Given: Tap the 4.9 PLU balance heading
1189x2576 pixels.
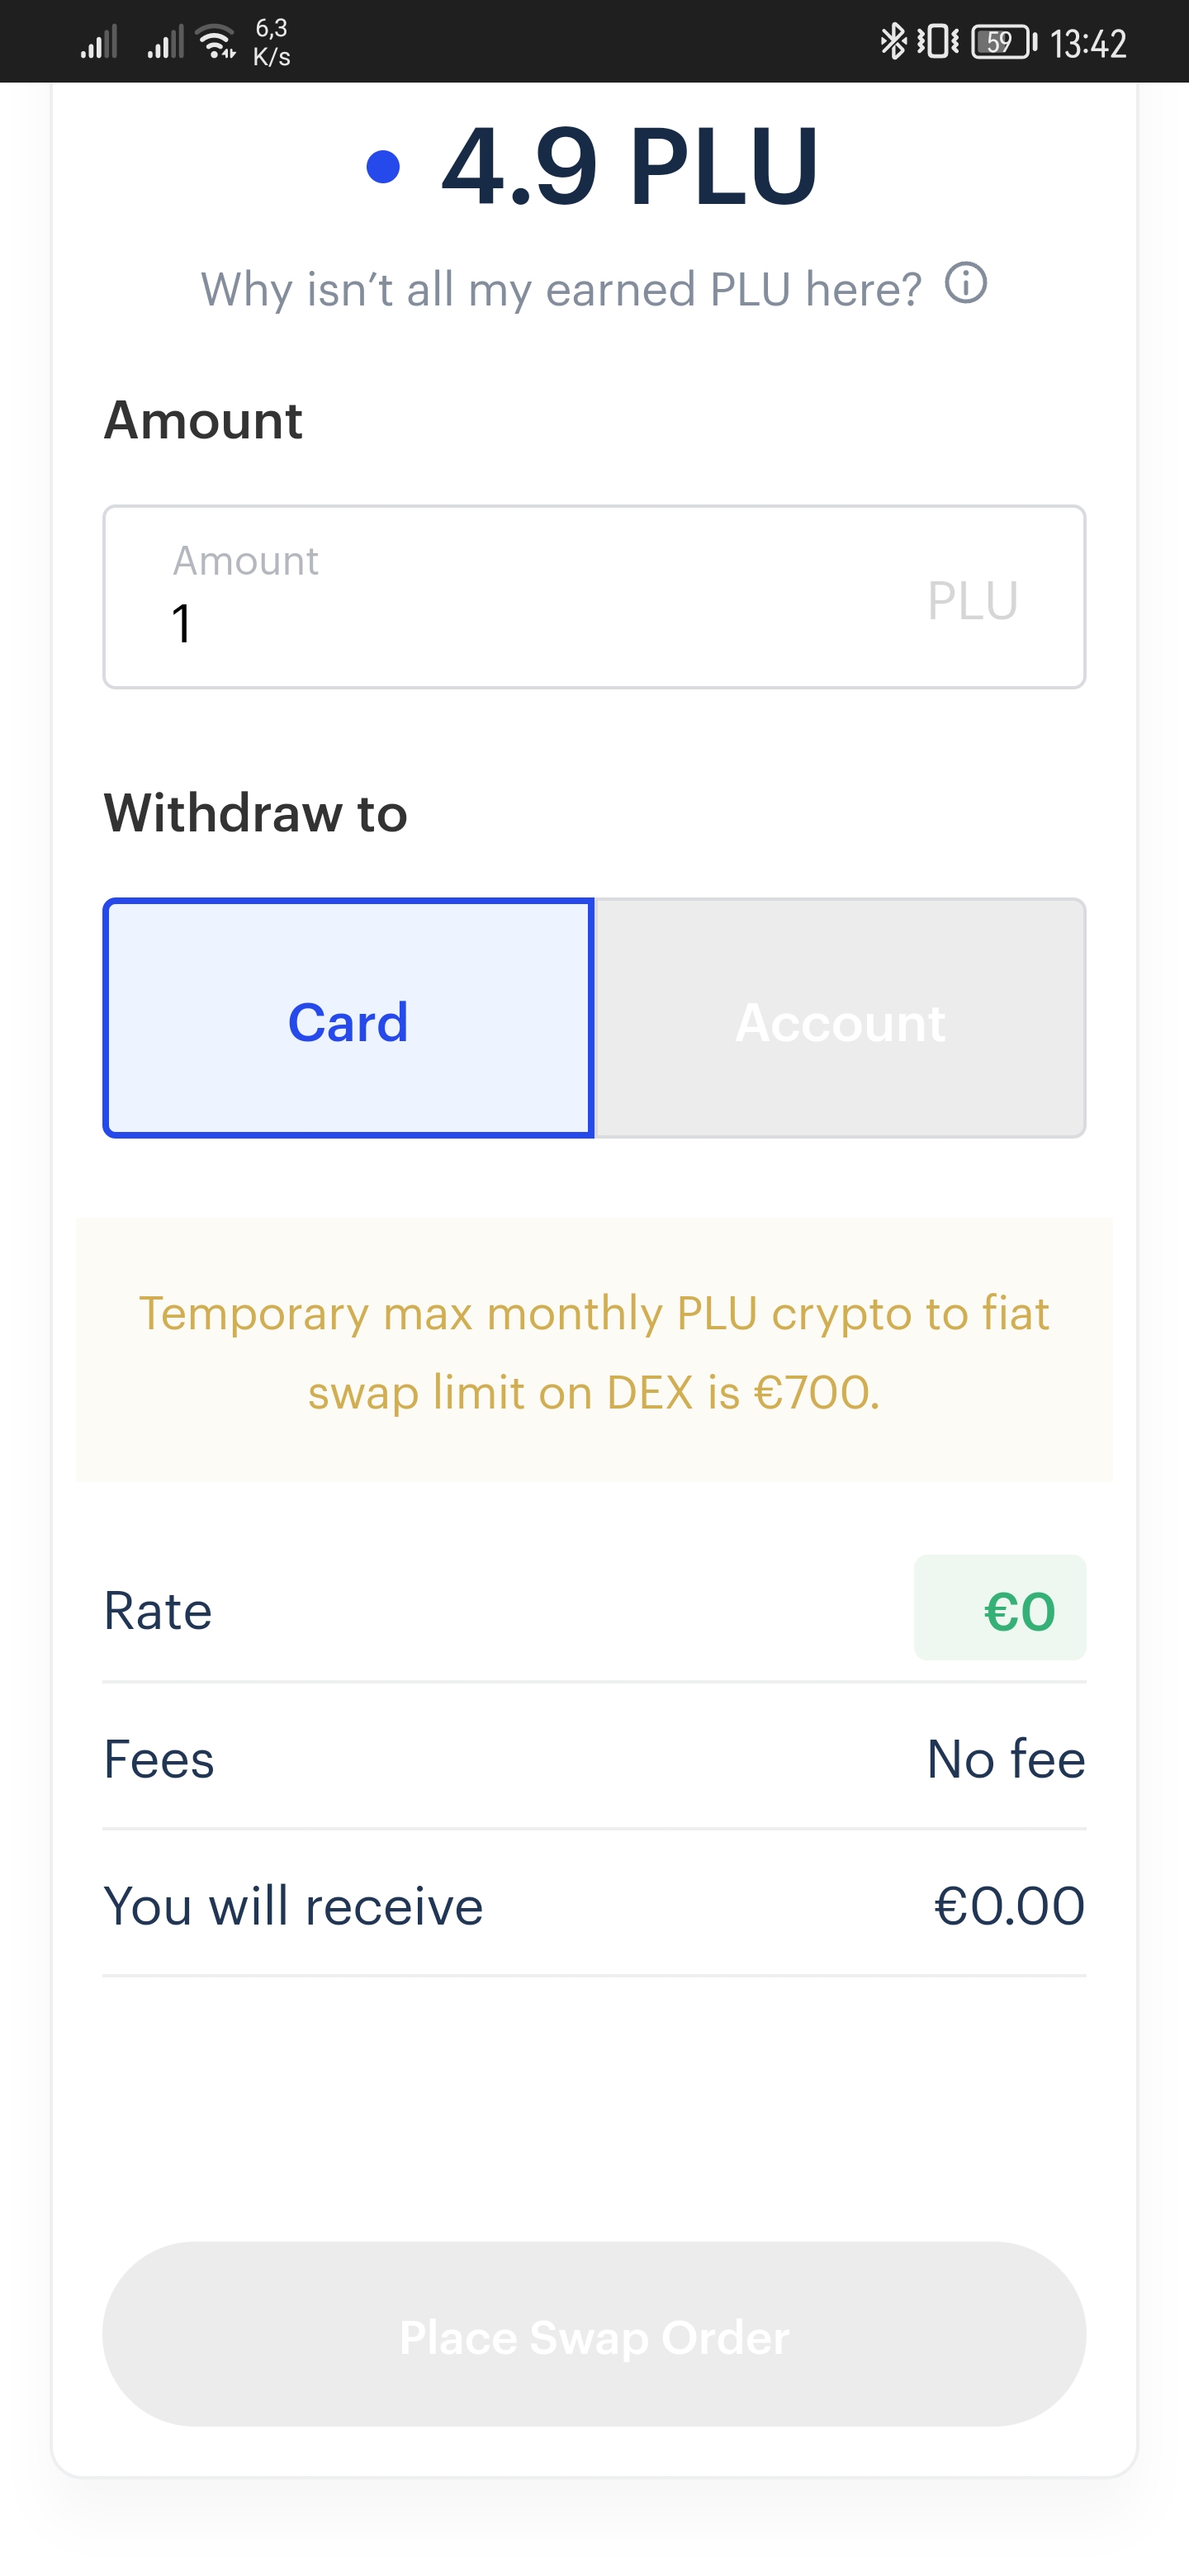Looking at the screenshot, I should tap(630, 167).
